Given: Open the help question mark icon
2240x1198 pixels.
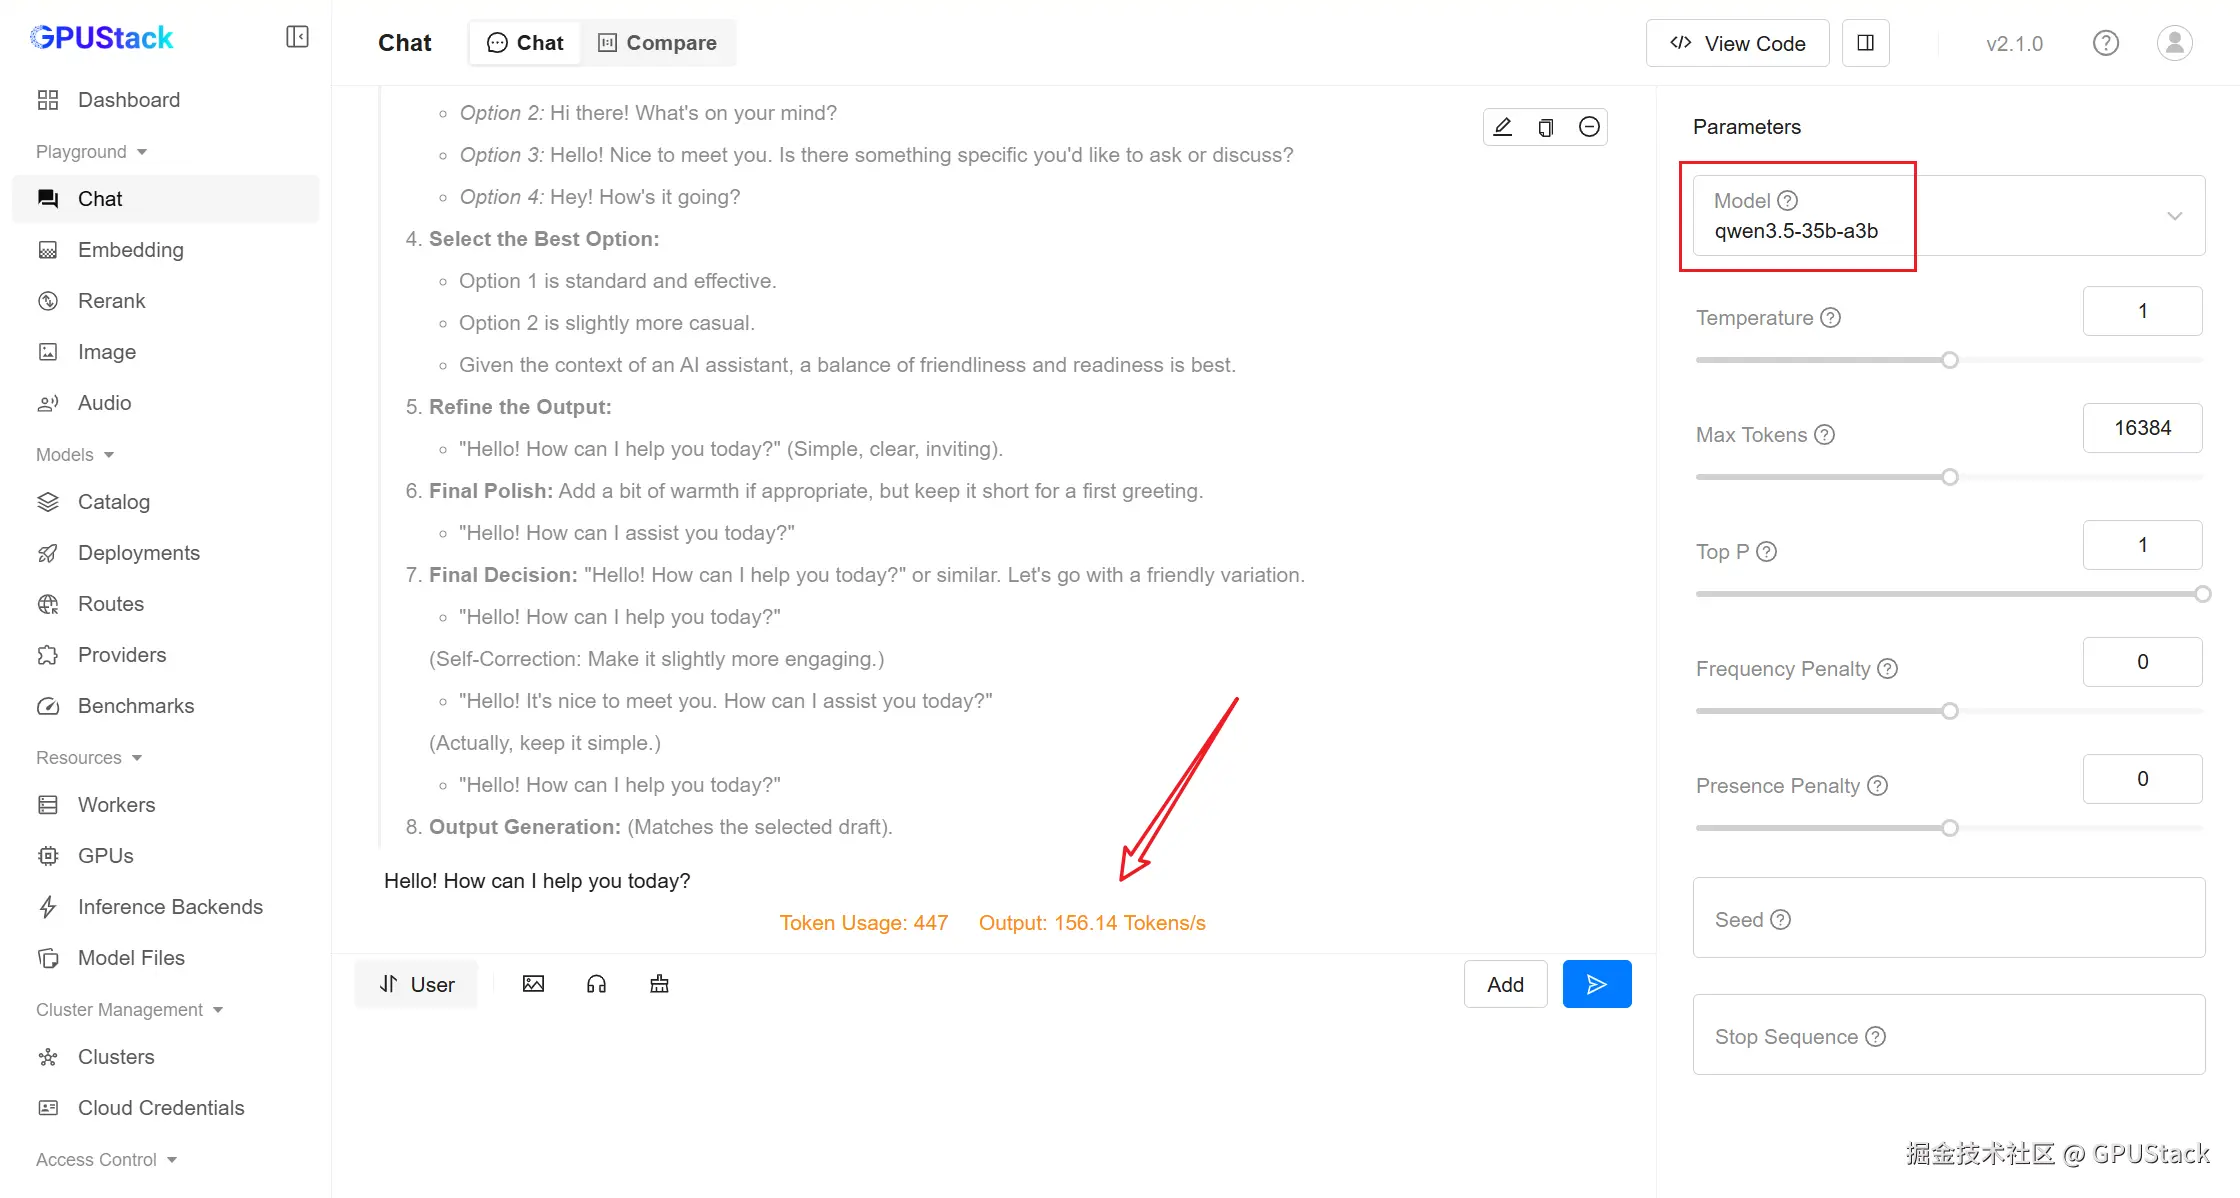Looking at the screenshot, I should coord(2105,43).
